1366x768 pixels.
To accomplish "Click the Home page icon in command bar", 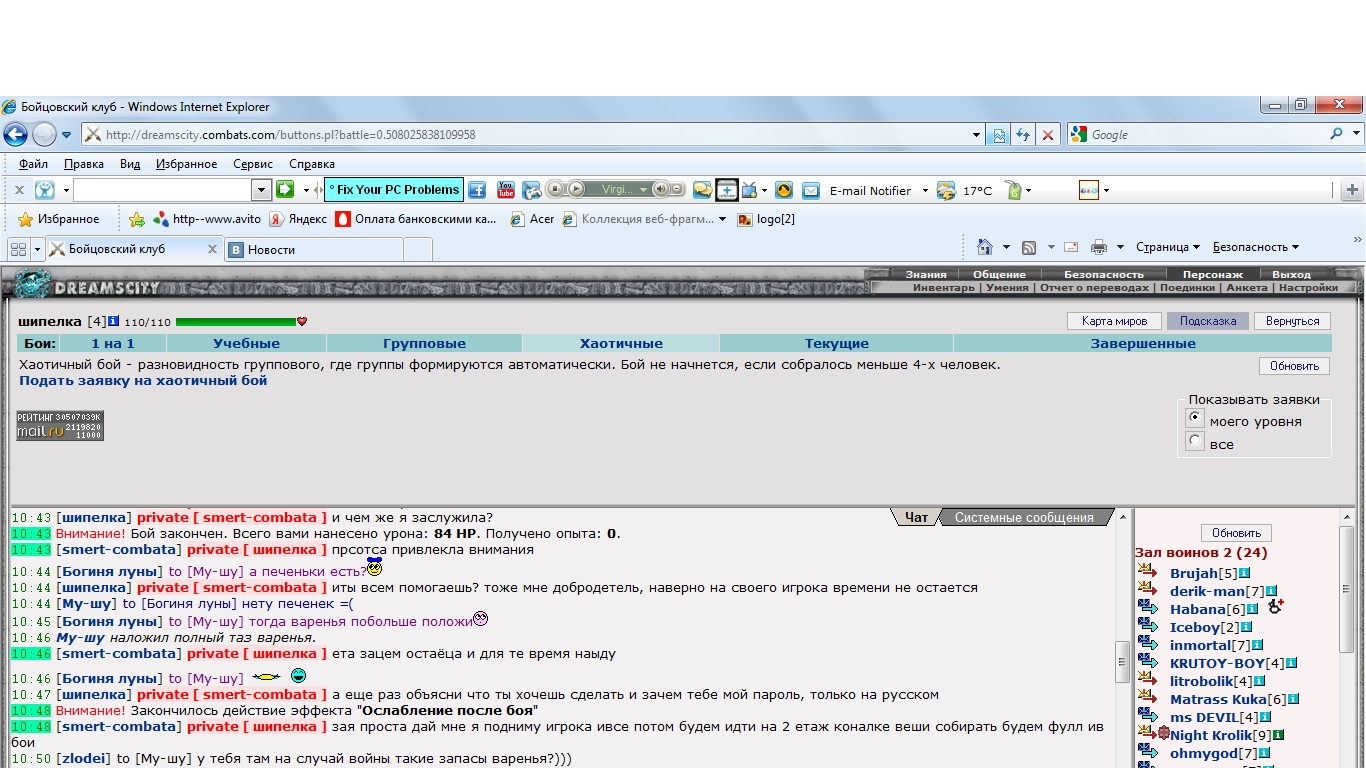I will click(985, 247).
